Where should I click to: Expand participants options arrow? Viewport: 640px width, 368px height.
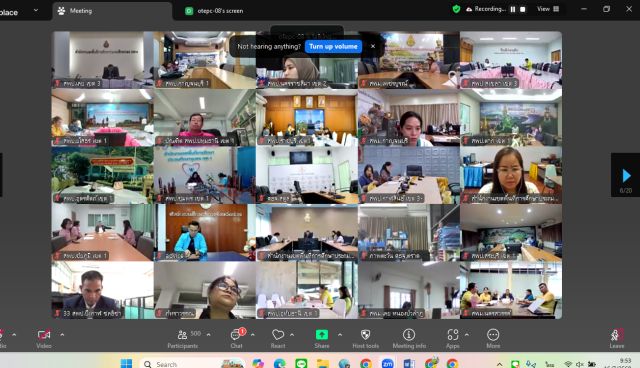[209, 335]
